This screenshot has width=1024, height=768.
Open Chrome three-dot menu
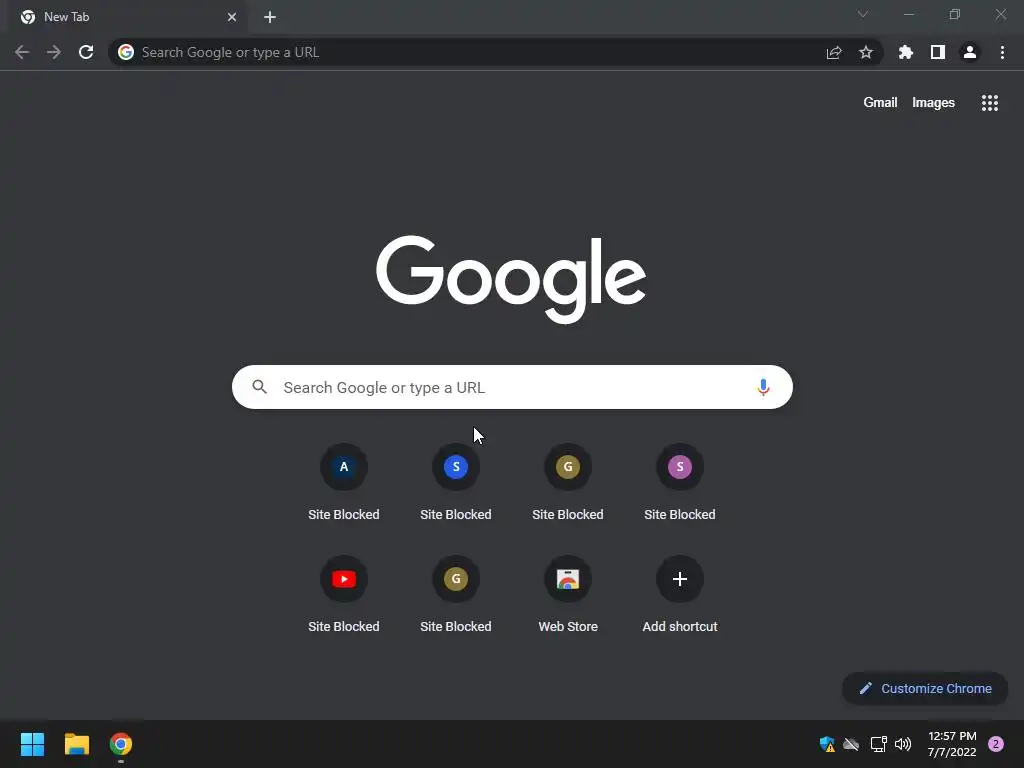(x=1002, y=52)
